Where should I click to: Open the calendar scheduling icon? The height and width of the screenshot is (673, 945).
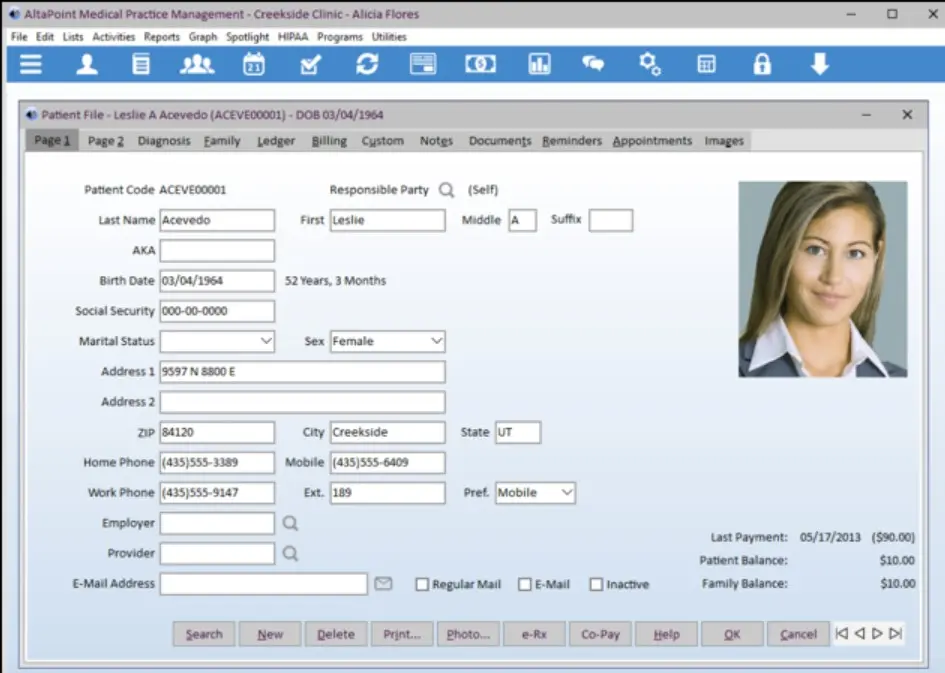click(x=253, y=63)
